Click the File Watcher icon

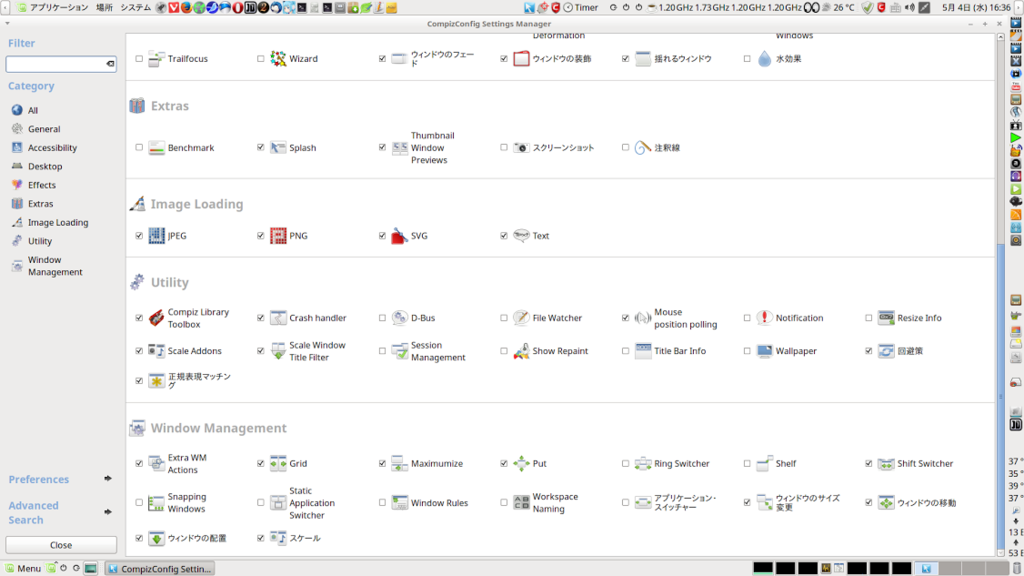coord(521,318)
